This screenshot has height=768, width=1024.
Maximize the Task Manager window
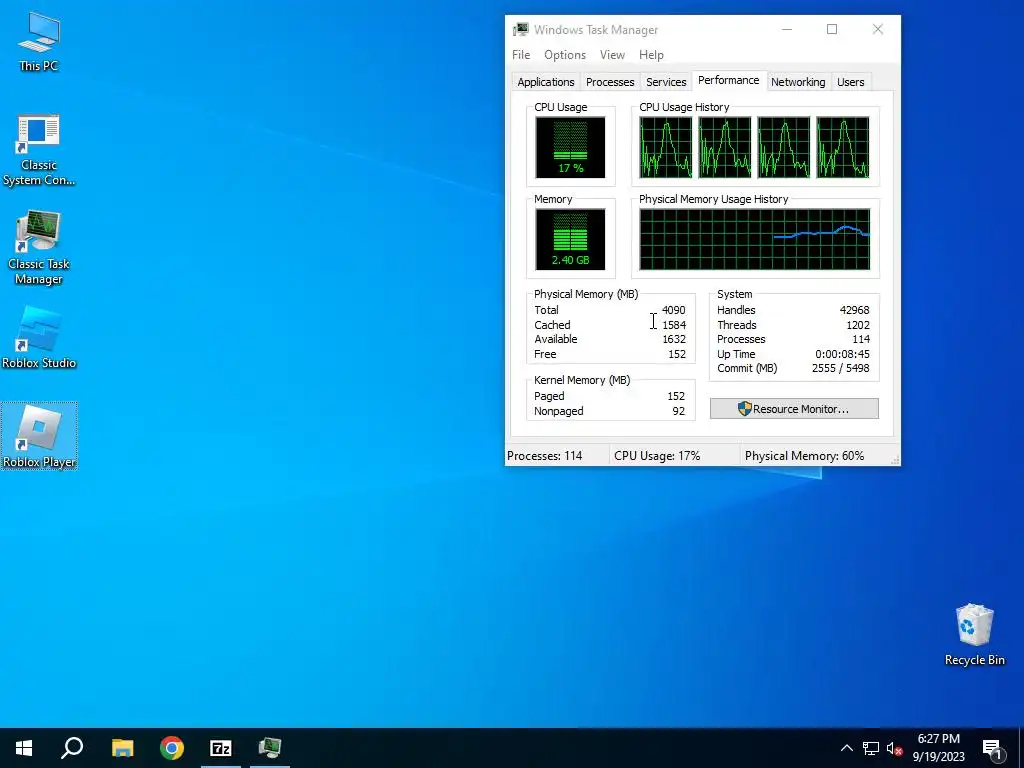[832, 29]
